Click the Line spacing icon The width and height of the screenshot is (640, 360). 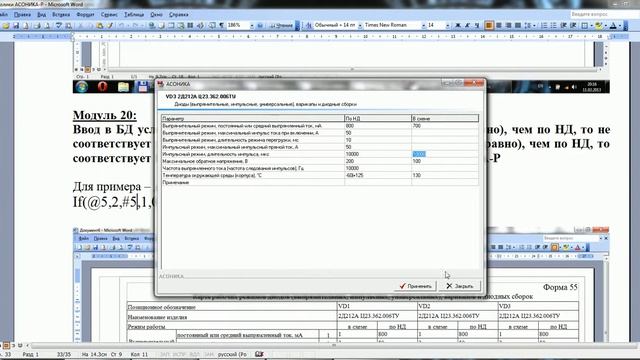coord(528,26)
